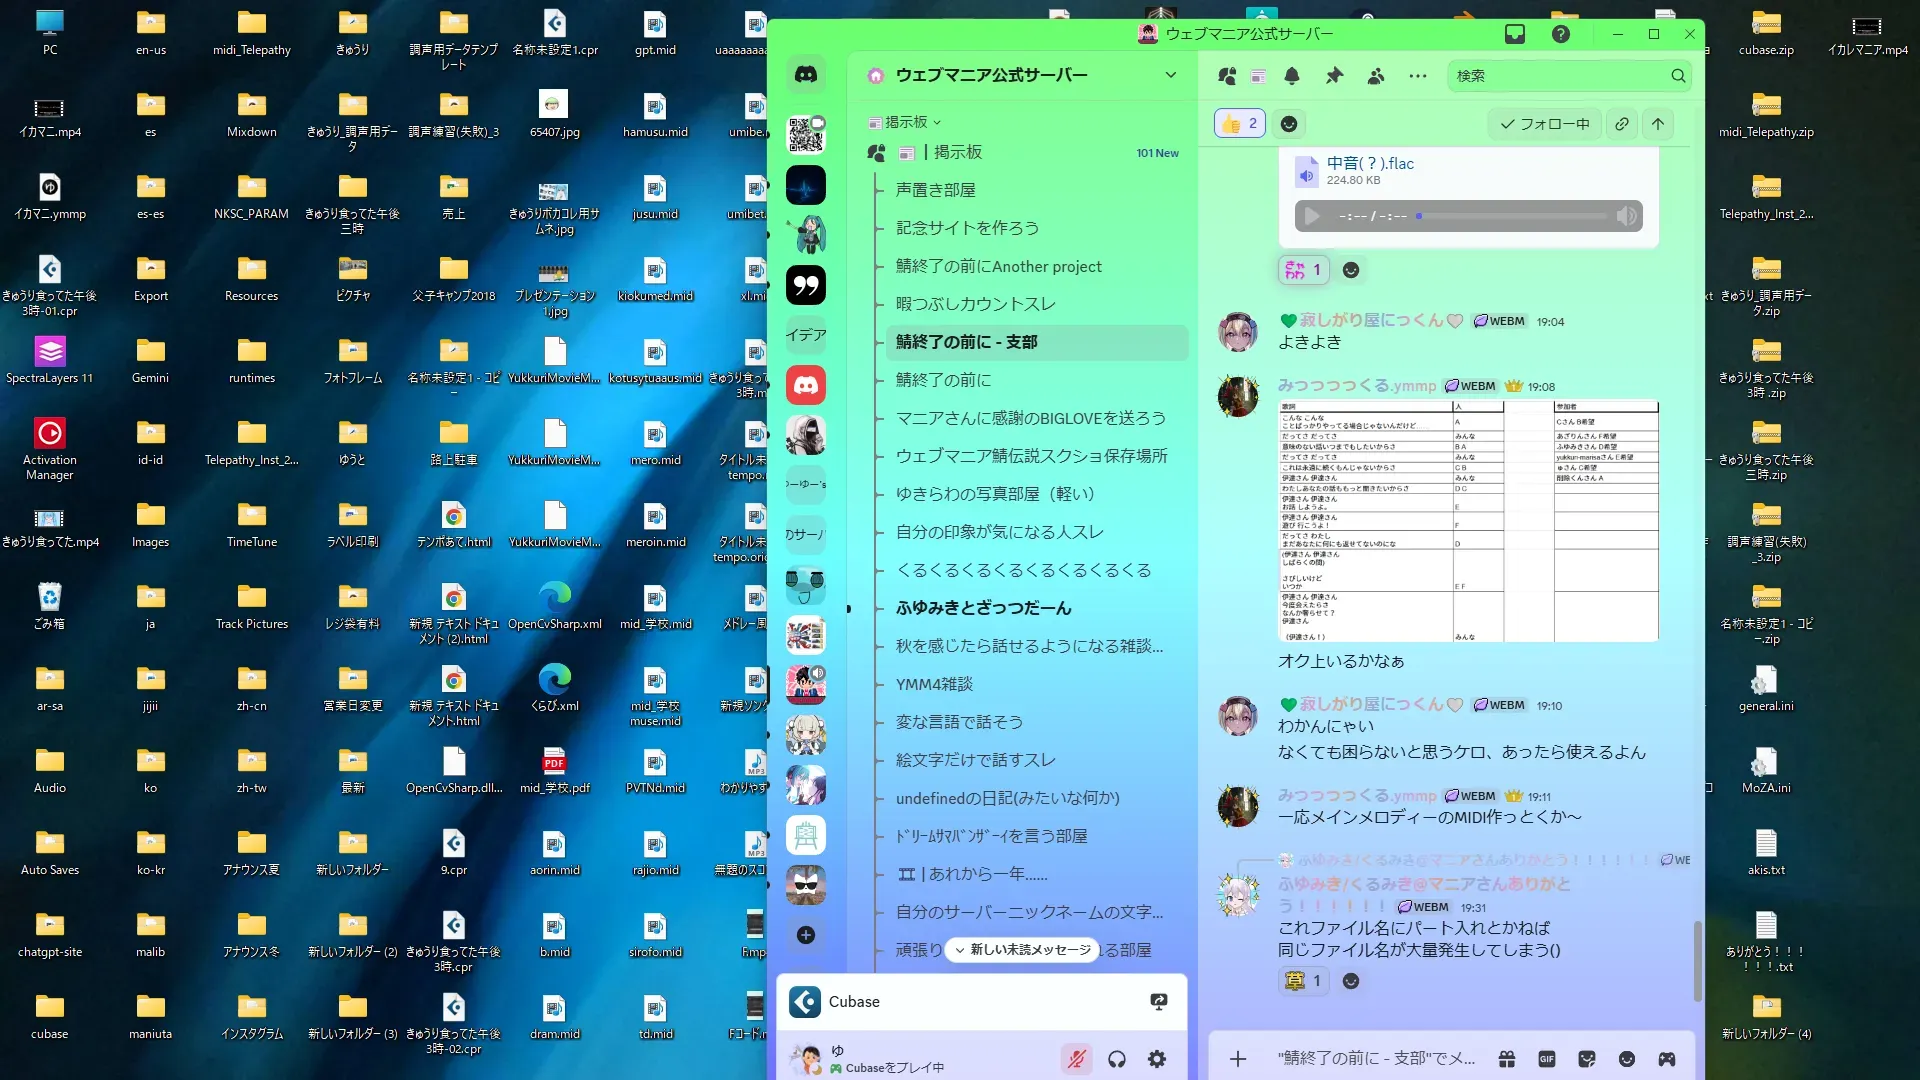Viewport: 1920px width, 1080px height.
Task: Show the member list icon
Action: pyautogui.click(x=1376, y=76)
